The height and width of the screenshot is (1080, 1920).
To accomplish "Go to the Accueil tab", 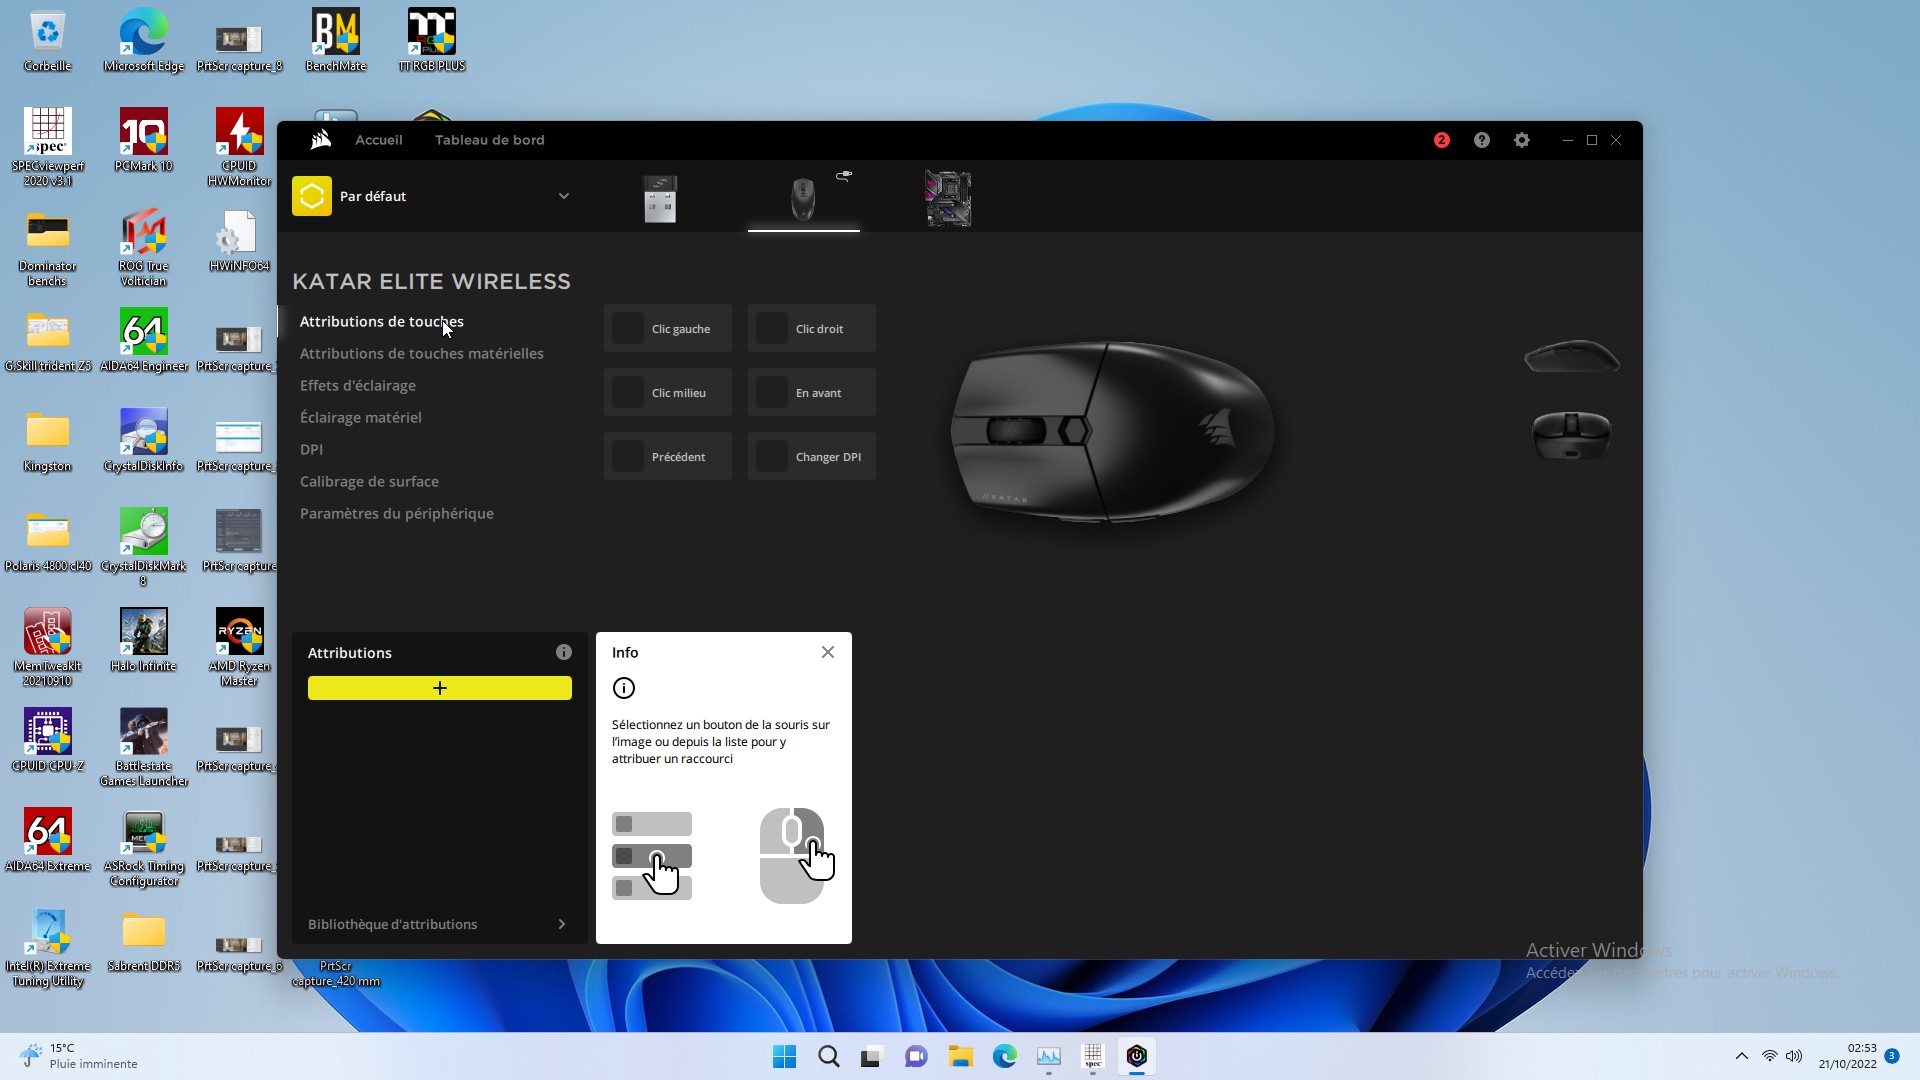I will pos(379,140).
